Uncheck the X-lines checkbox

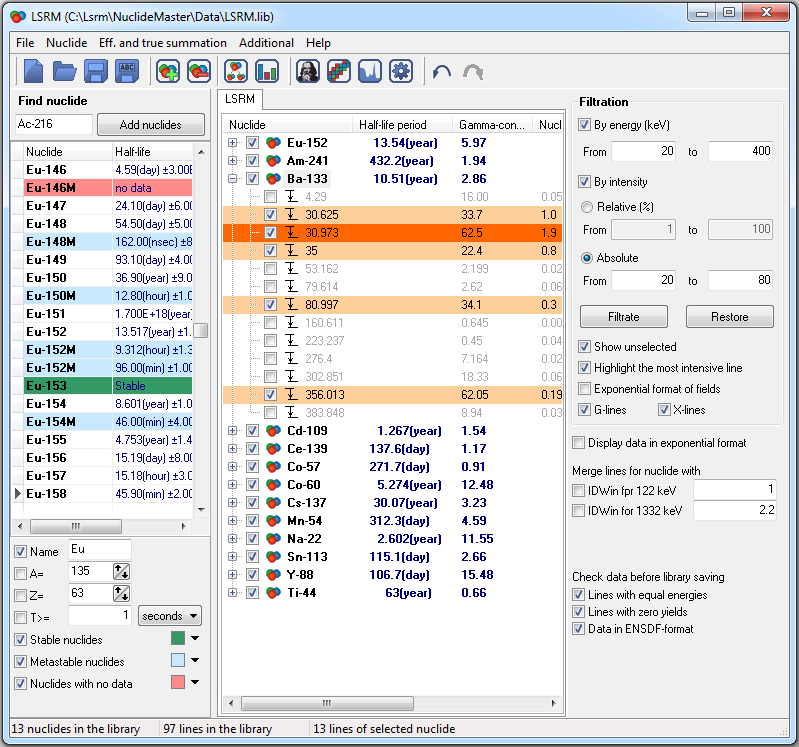pyautogui.click(x=665, y=410)
